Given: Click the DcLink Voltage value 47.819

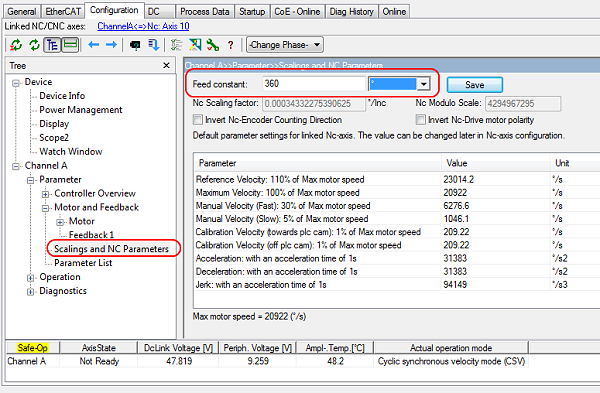Looking at the screenshot, I should tap(179, 361).
